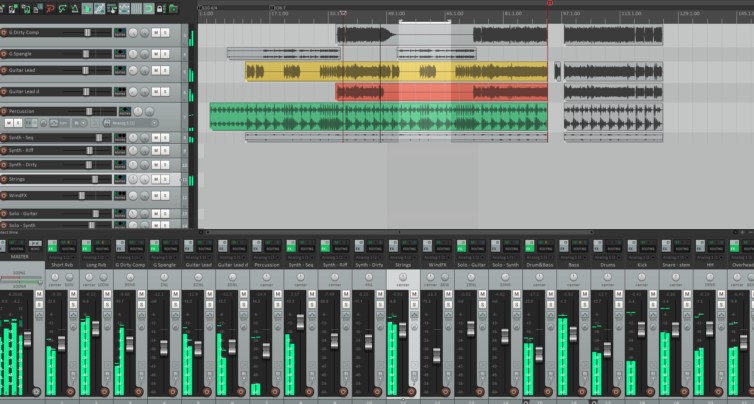754x404 pixels.
Task: Open routing for Synth - Riff track
Action: [120, 151]
